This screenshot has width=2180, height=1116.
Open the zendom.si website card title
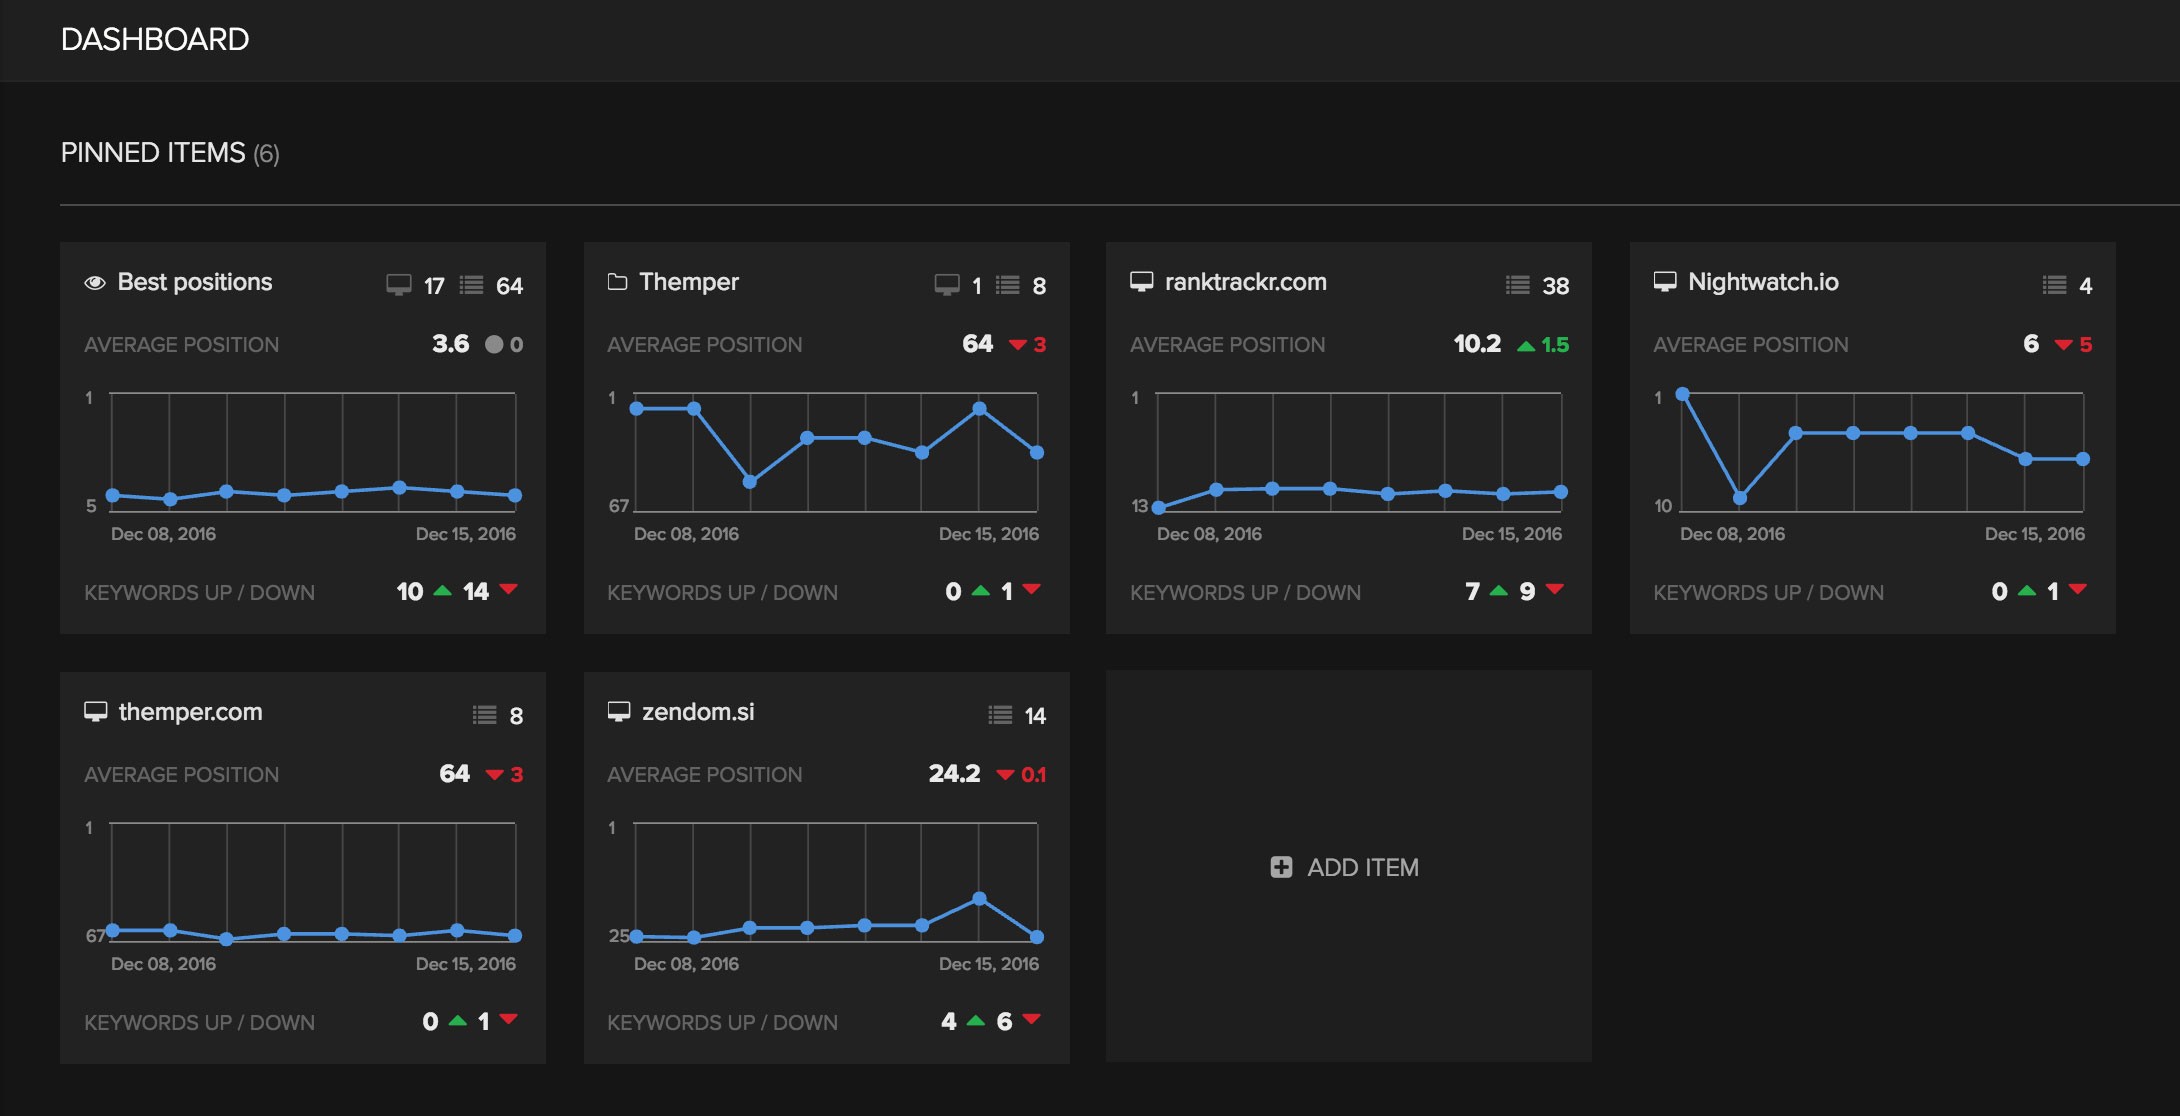pos(698,712)
